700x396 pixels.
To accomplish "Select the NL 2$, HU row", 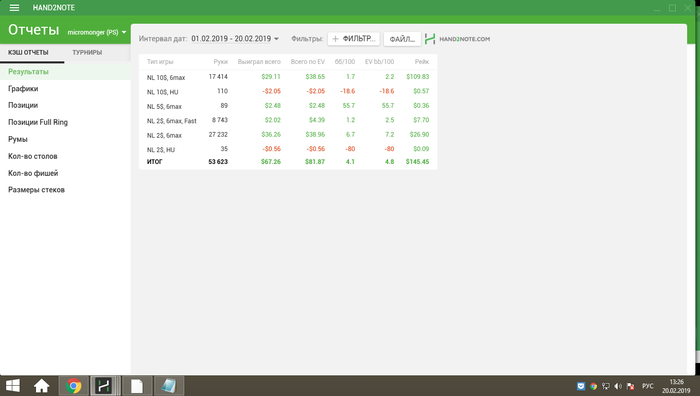I will point(288,149).
